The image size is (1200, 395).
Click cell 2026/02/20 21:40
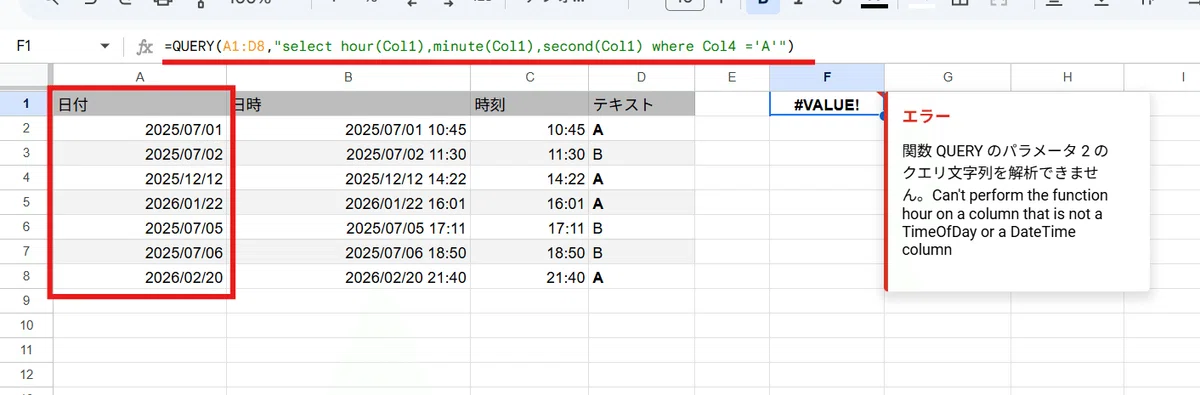coord(348,277)
